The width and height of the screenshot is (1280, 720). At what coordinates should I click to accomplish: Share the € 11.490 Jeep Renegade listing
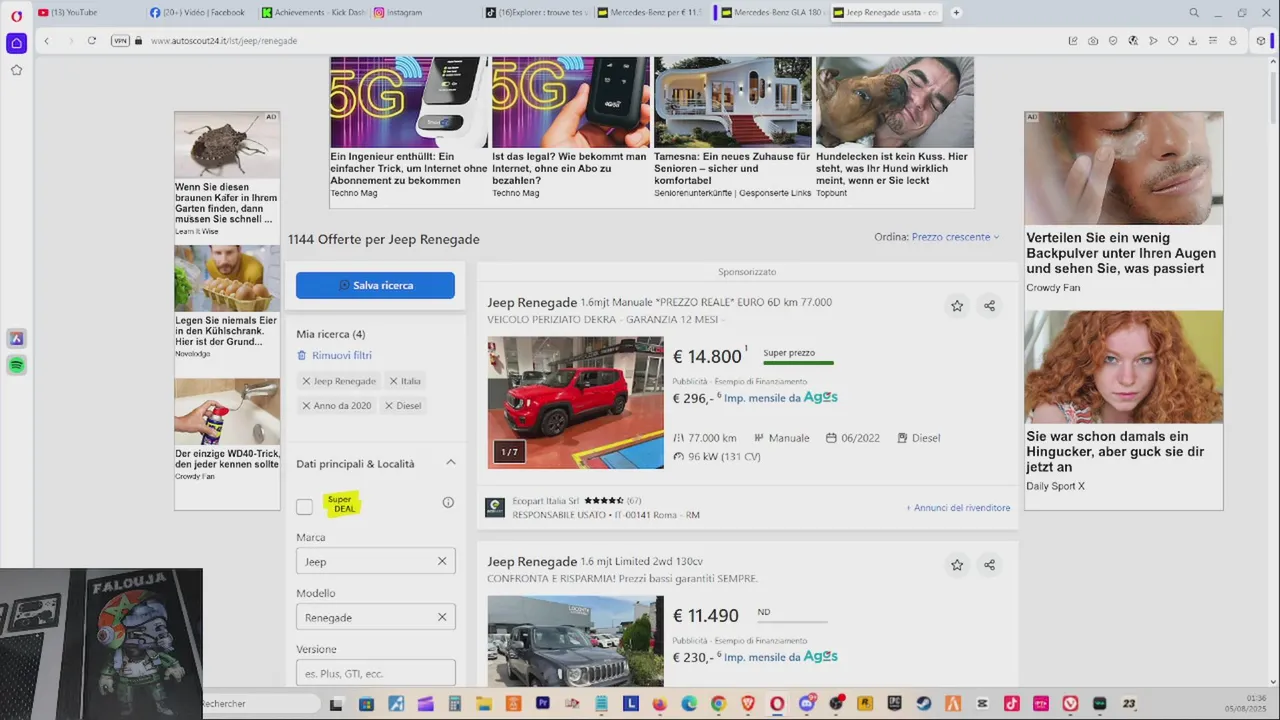(x=989, y=565)
